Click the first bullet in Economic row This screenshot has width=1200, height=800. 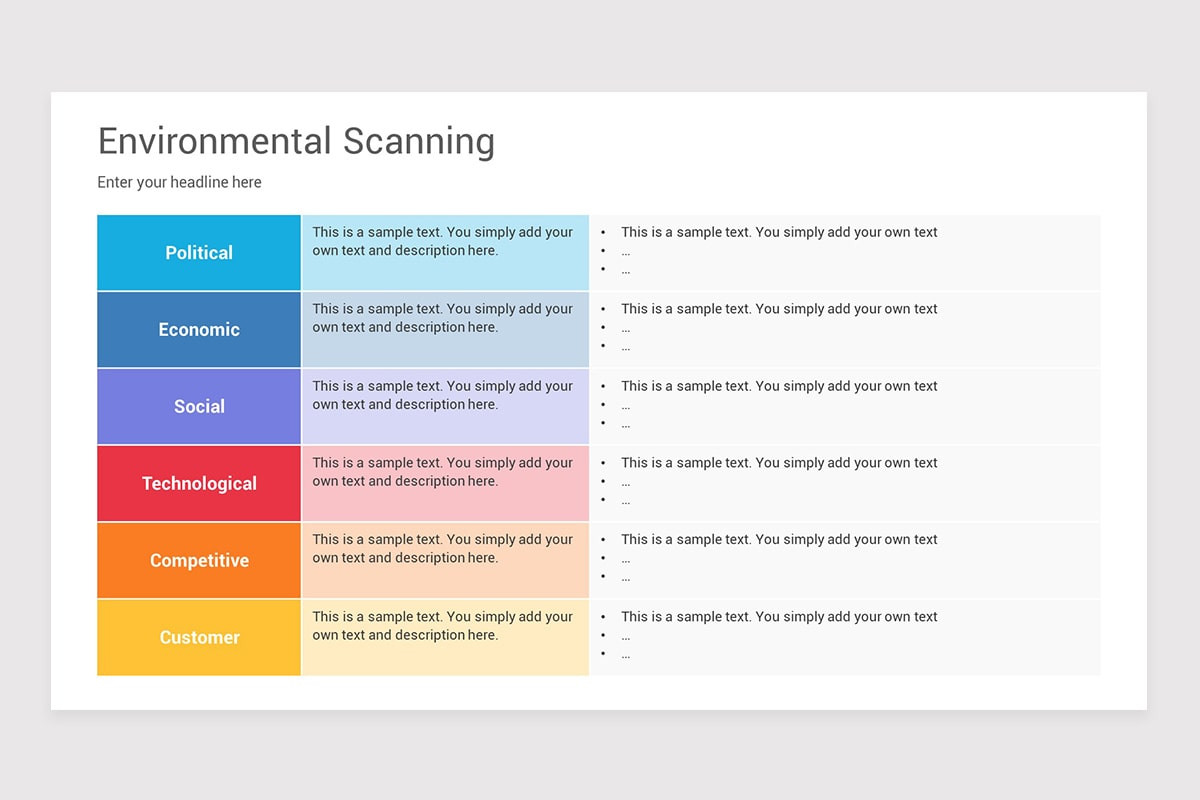(779, 309)
